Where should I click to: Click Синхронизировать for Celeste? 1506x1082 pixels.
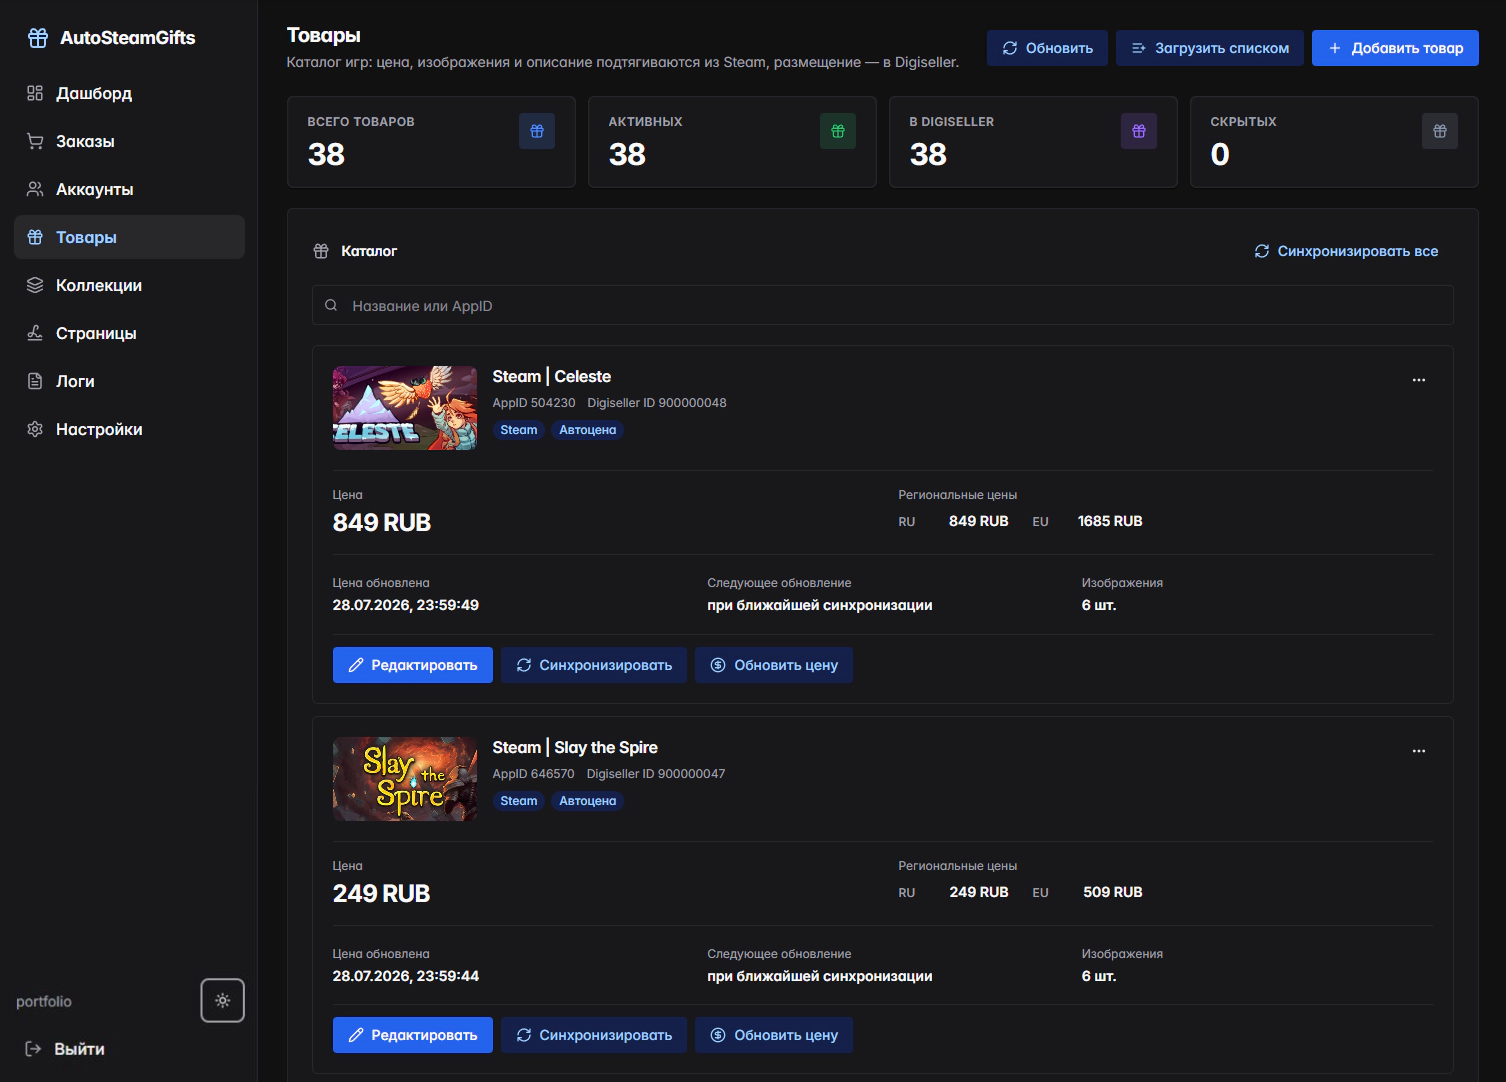594,665
